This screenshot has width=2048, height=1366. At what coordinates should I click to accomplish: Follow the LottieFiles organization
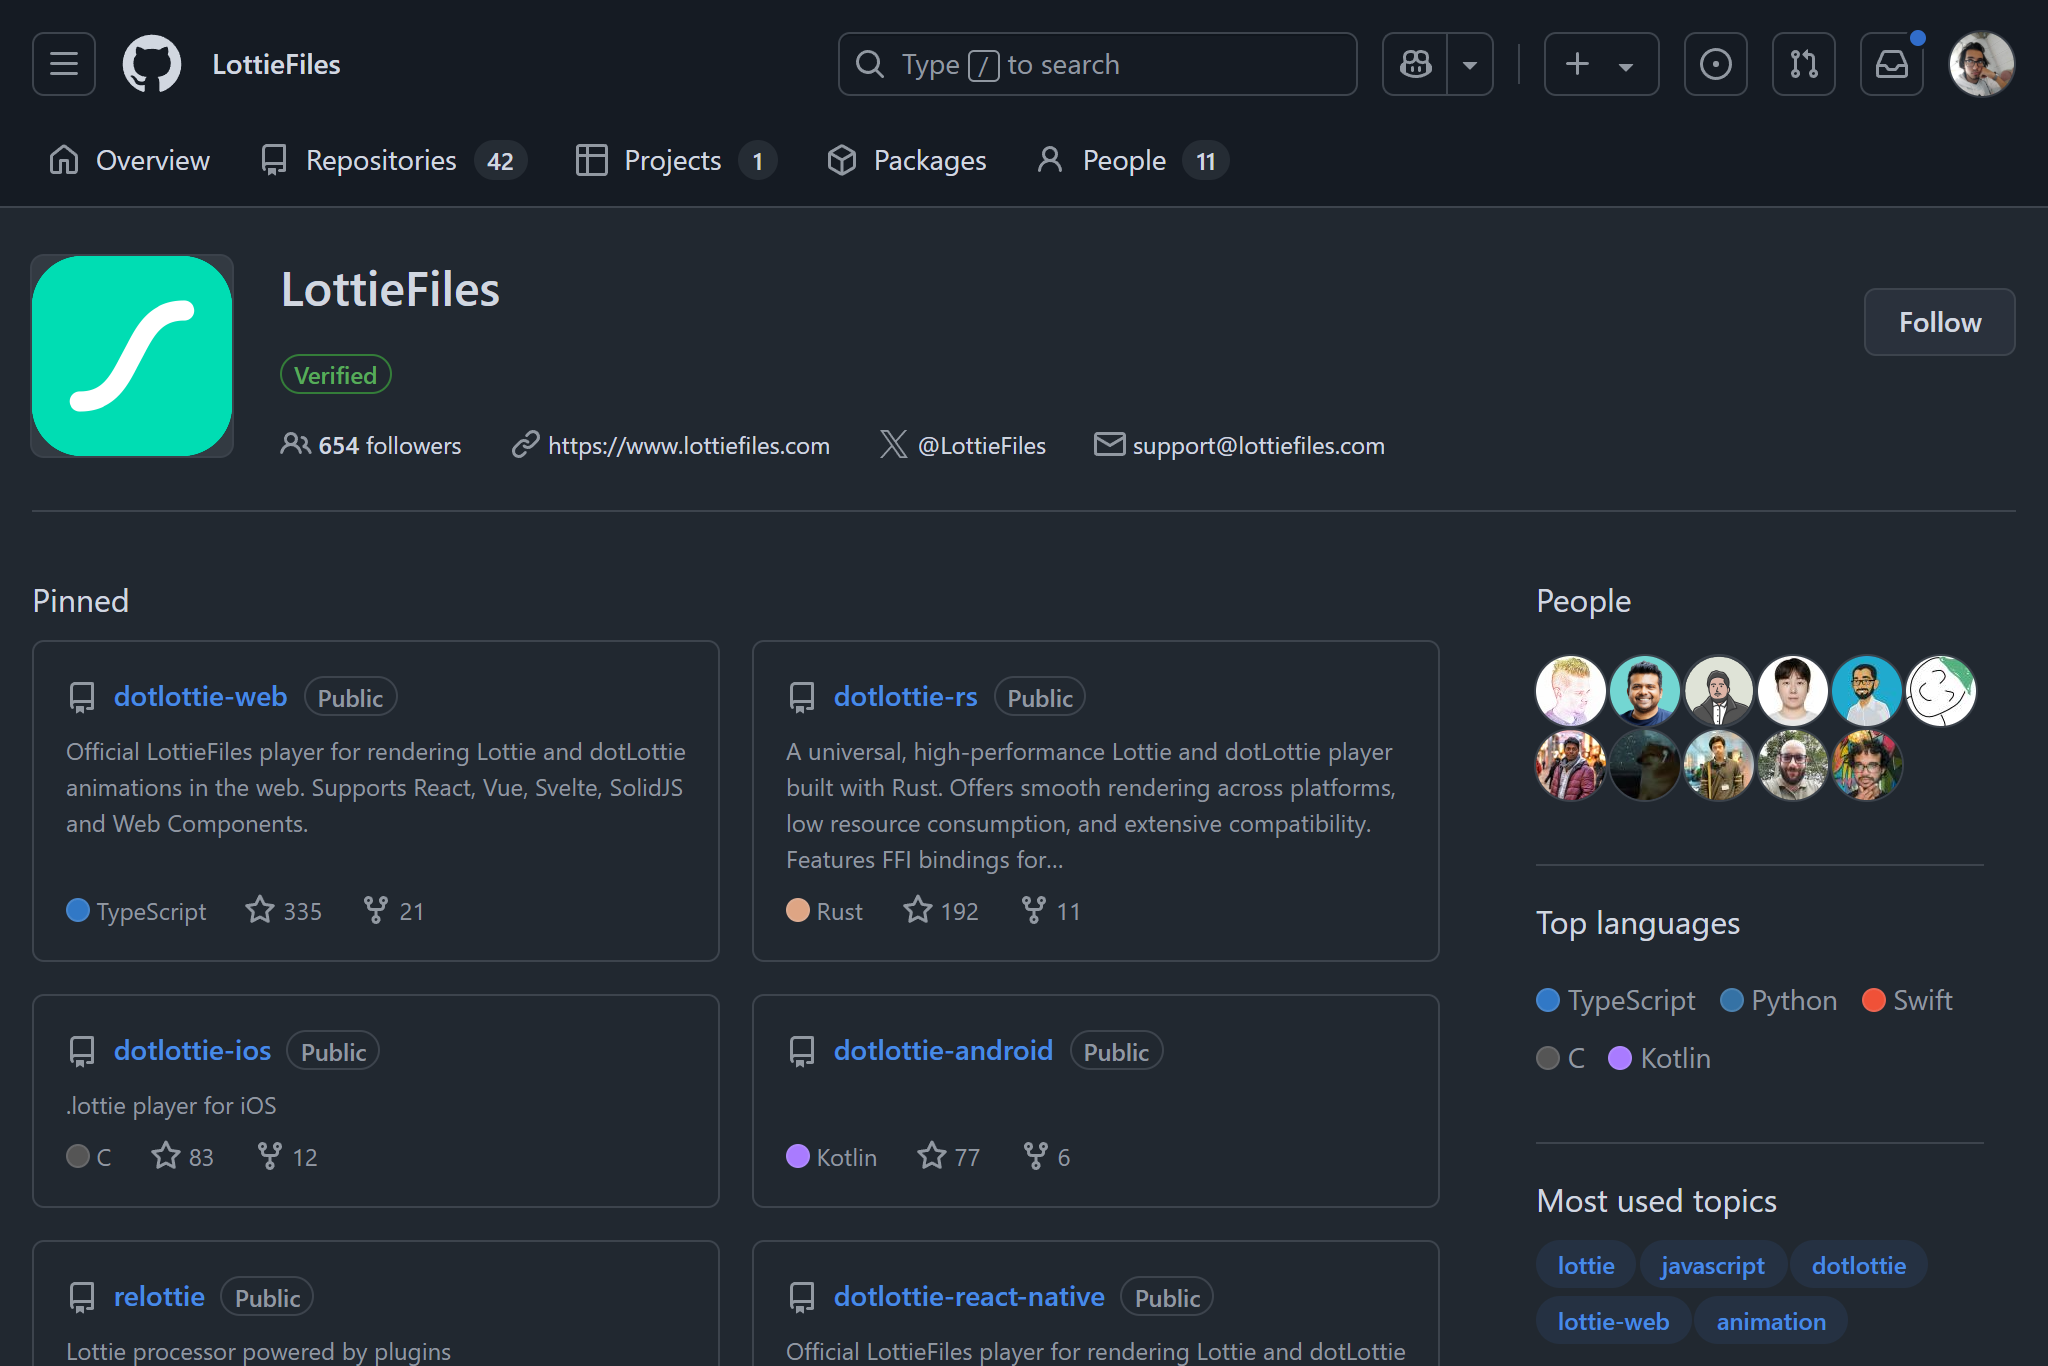coord(1939,322)
